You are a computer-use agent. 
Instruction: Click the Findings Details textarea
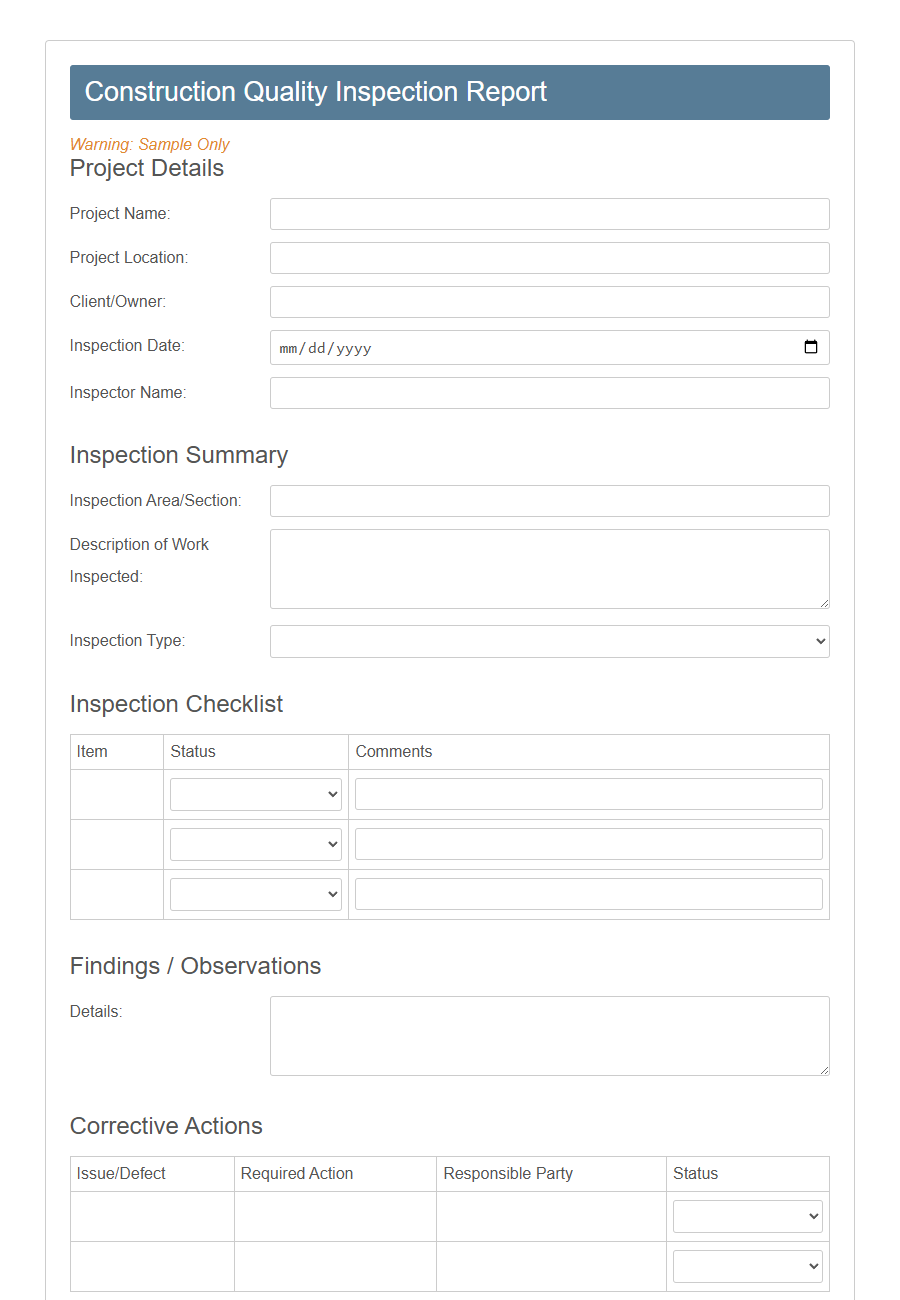[x=549, y=1035]
